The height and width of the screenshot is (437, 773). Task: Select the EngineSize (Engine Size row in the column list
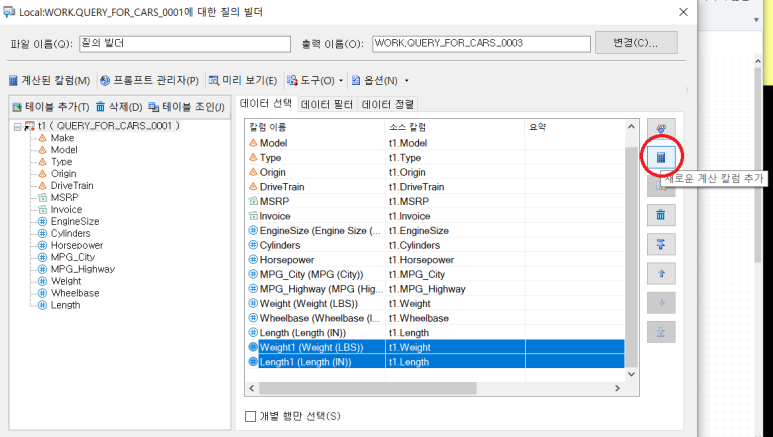pos(435,230)
